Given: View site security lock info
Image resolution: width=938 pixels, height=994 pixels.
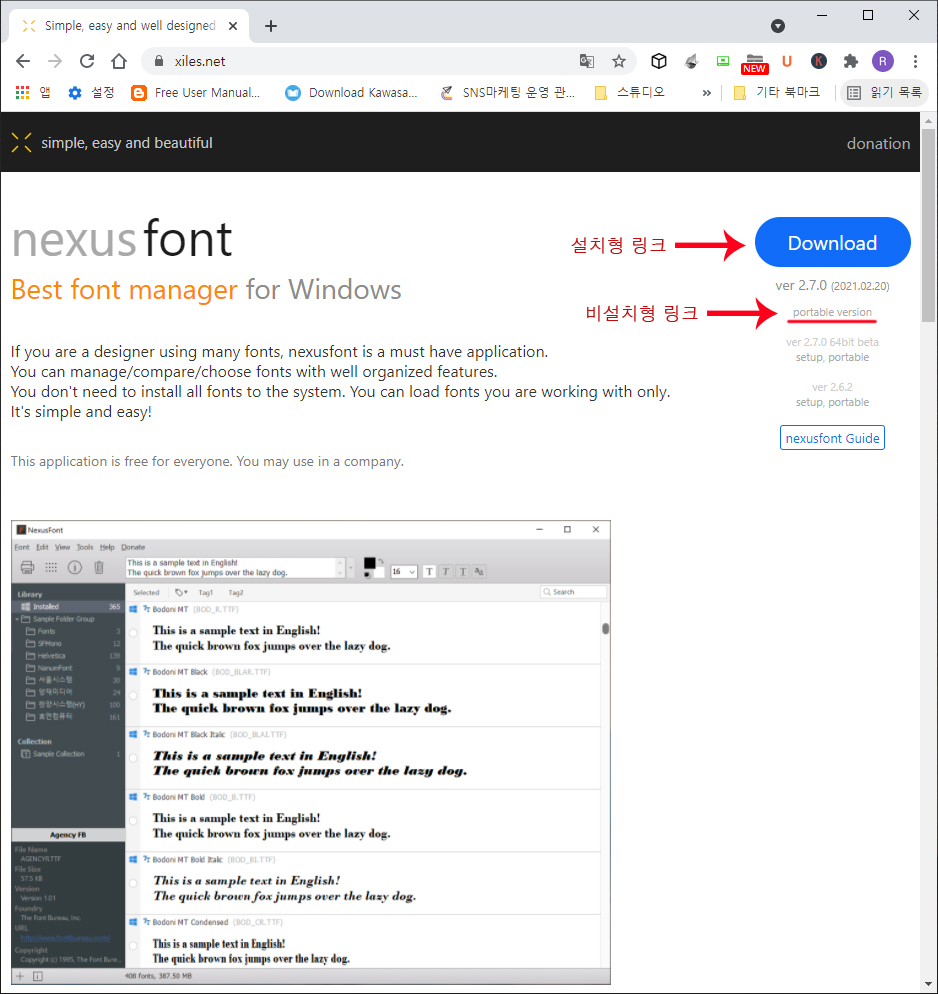Looking at the screenshot, I should 160,61.
